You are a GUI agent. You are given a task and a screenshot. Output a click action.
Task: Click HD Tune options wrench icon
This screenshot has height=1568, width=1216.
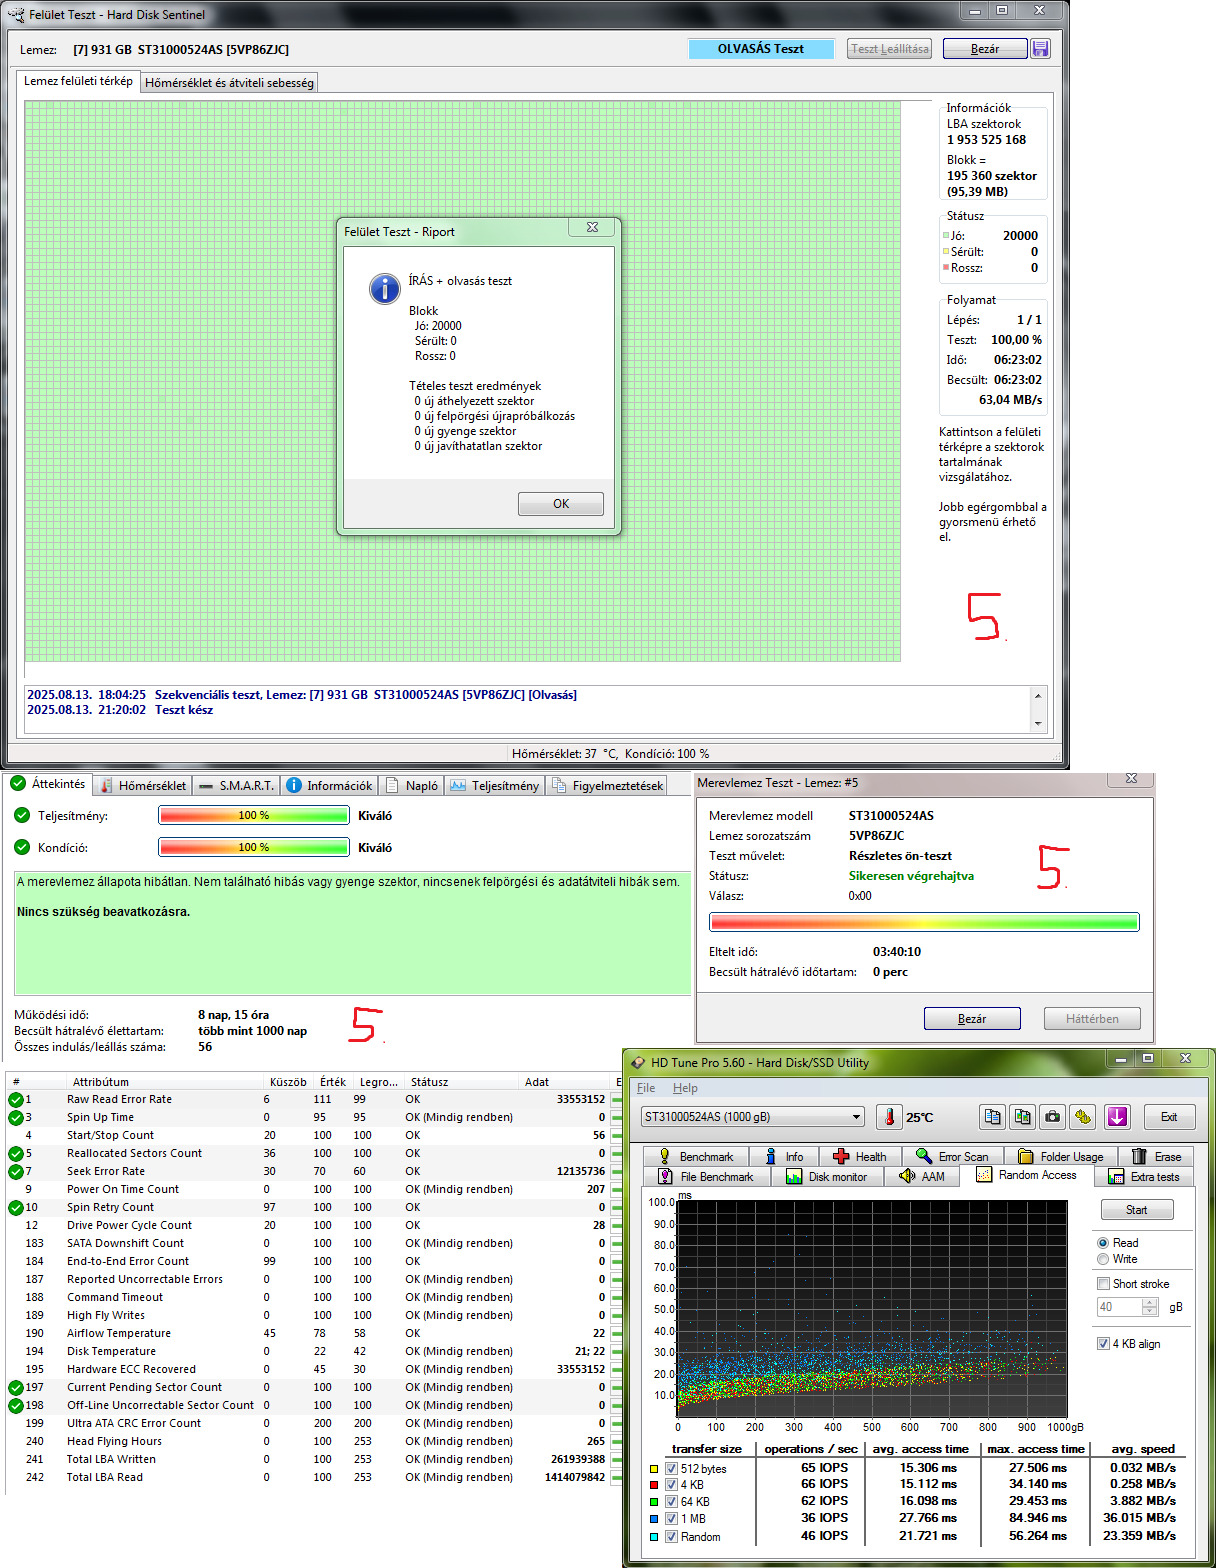coord(1083,1117)
